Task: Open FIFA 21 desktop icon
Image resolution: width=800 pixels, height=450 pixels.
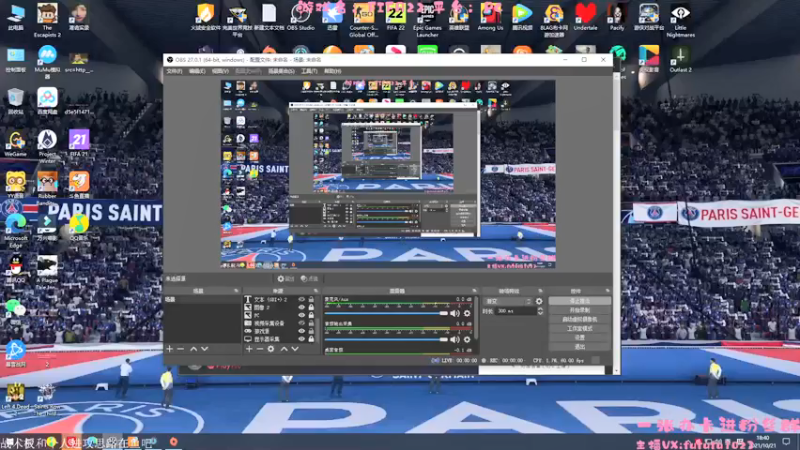Action: [79, 143]
